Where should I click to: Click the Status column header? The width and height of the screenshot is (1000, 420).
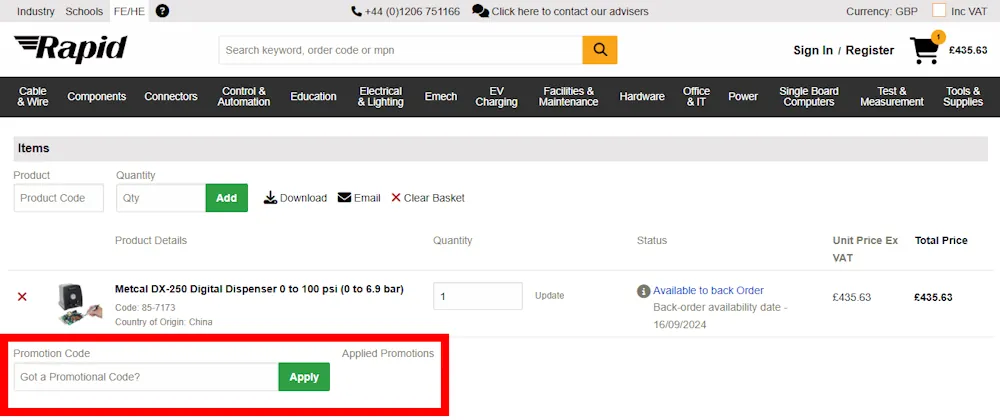click(x=652, y=240)
